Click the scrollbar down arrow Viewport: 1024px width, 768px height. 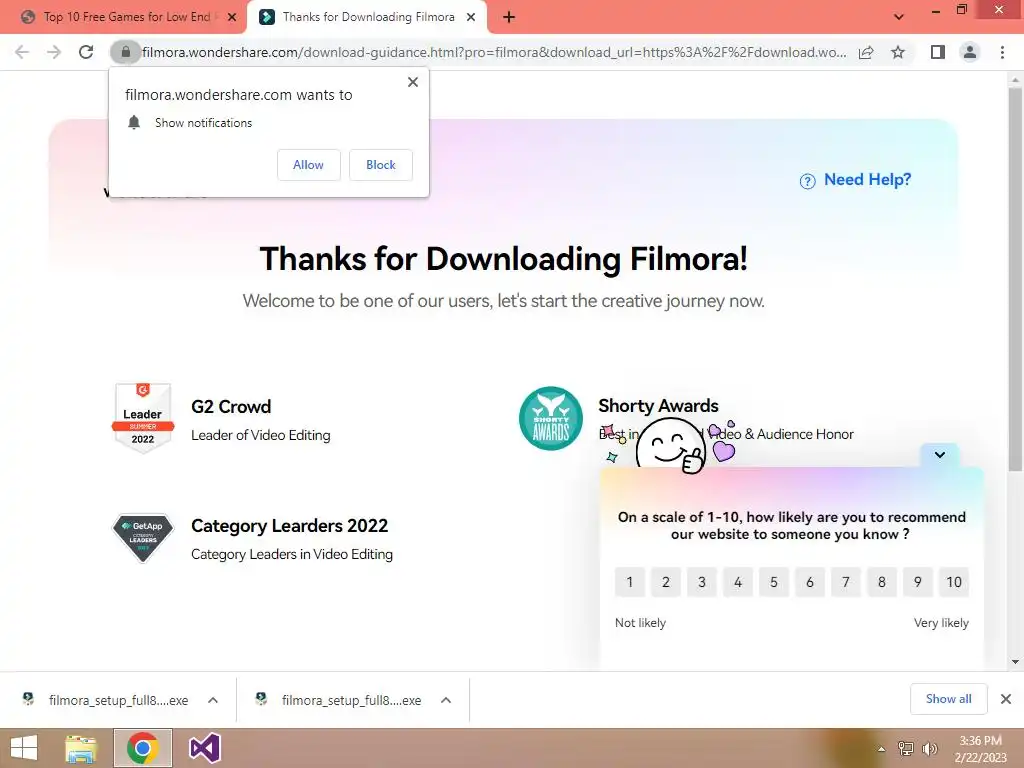tap(1015, 662)
